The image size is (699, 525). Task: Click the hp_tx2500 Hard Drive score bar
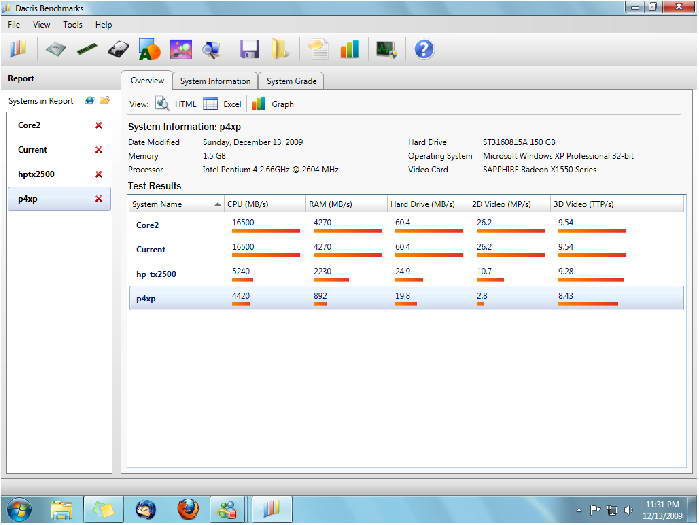coord(409,280)
